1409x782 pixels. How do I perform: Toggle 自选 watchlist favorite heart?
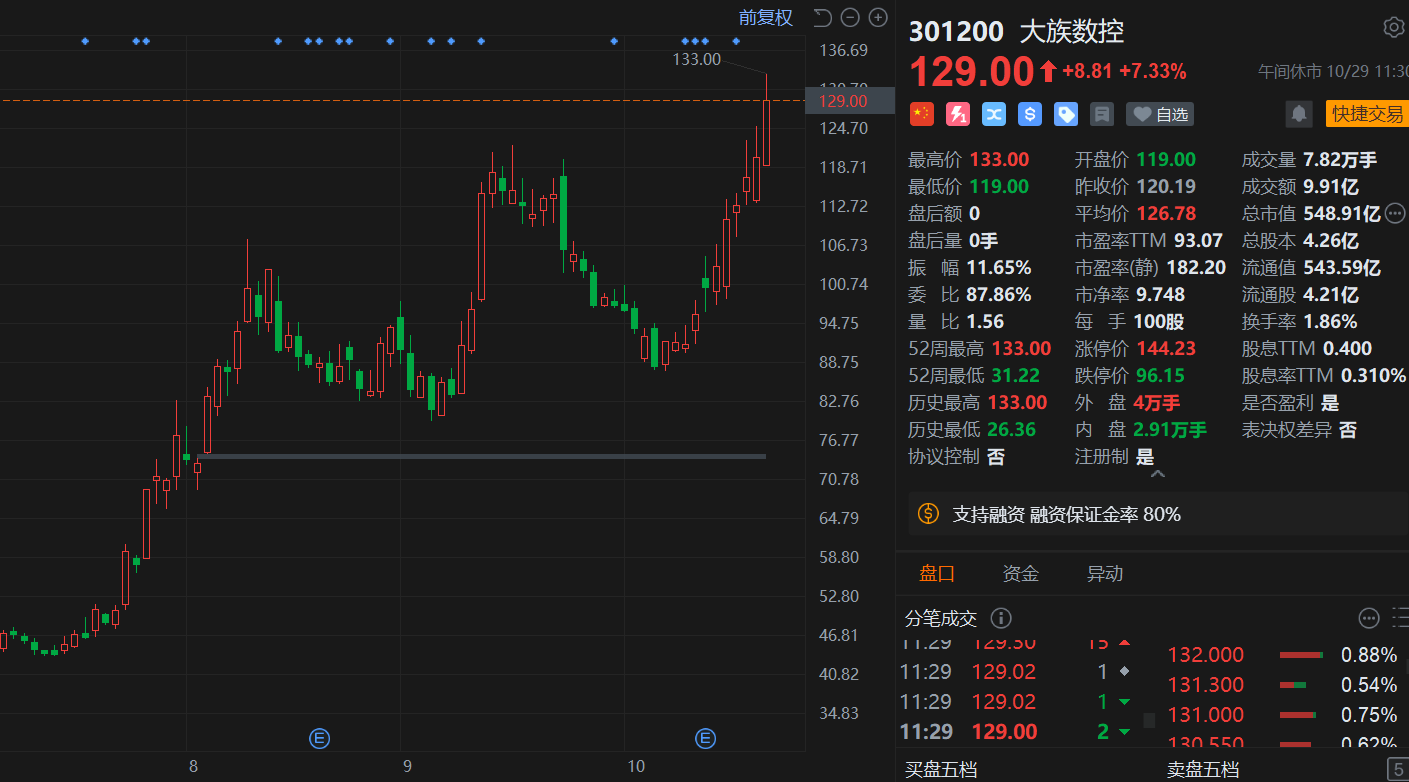[x=1160, y=114]
